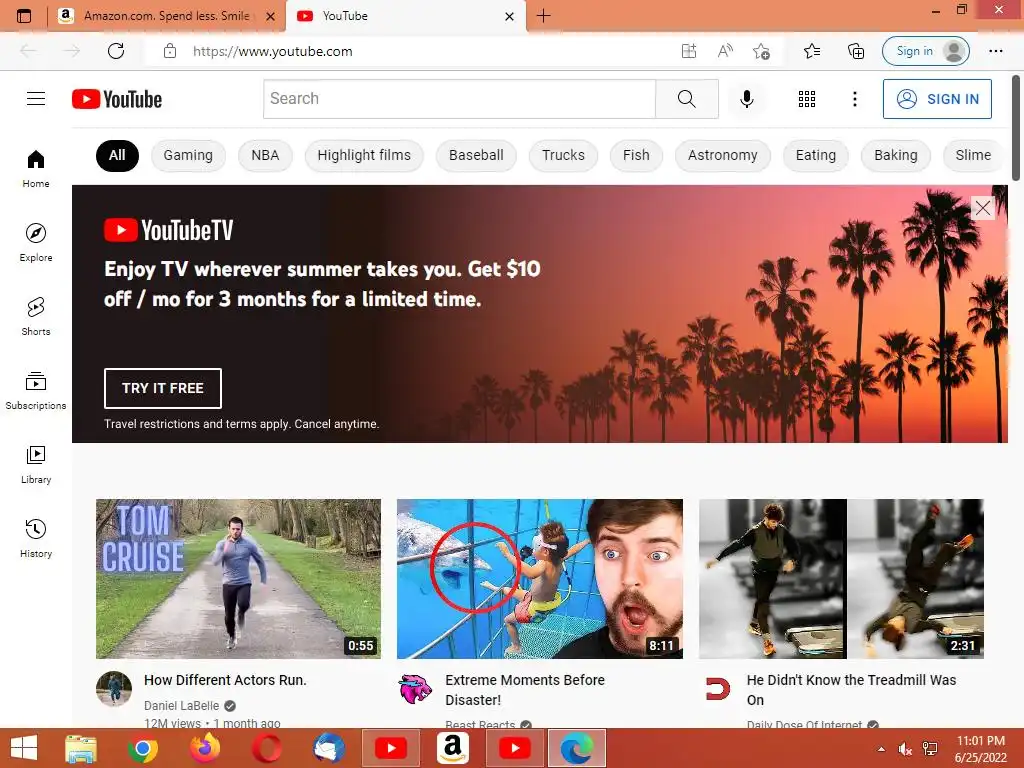
Task: Click the app available icon in address bar
Action: coord(688,51)
